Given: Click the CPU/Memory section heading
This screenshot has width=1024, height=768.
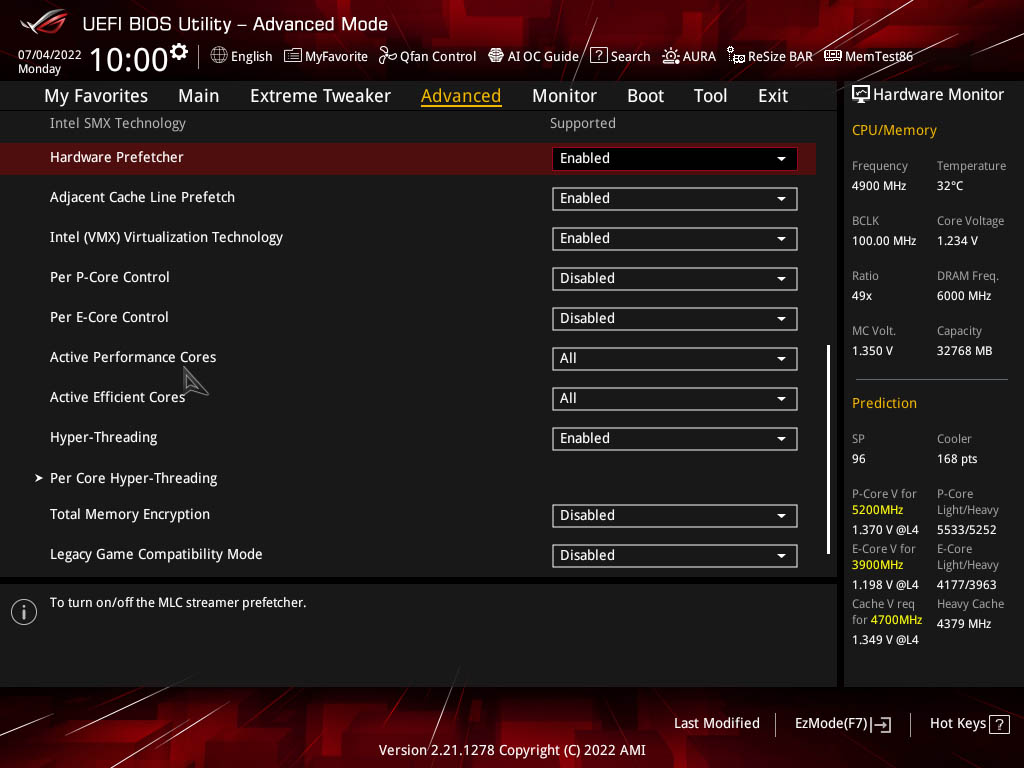Looking at the screenshot, I should 894,131.
